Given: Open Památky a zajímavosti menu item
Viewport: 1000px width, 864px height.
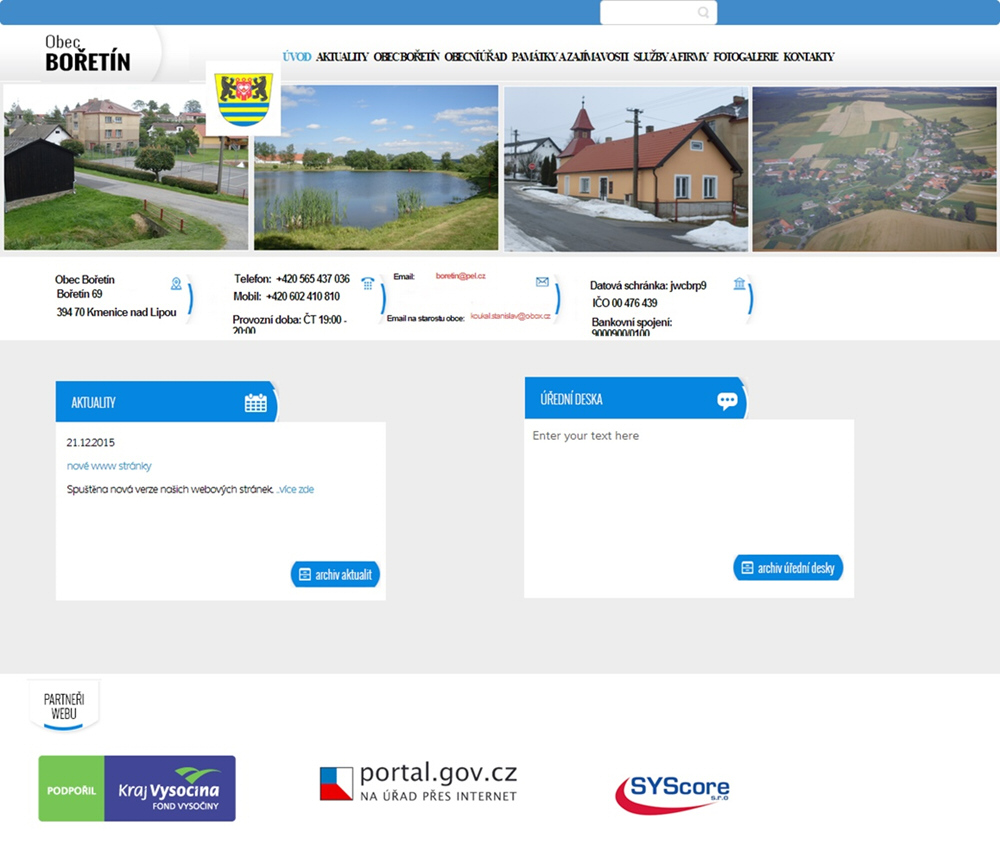Looking at the screenshot, I should click(569, 57).
